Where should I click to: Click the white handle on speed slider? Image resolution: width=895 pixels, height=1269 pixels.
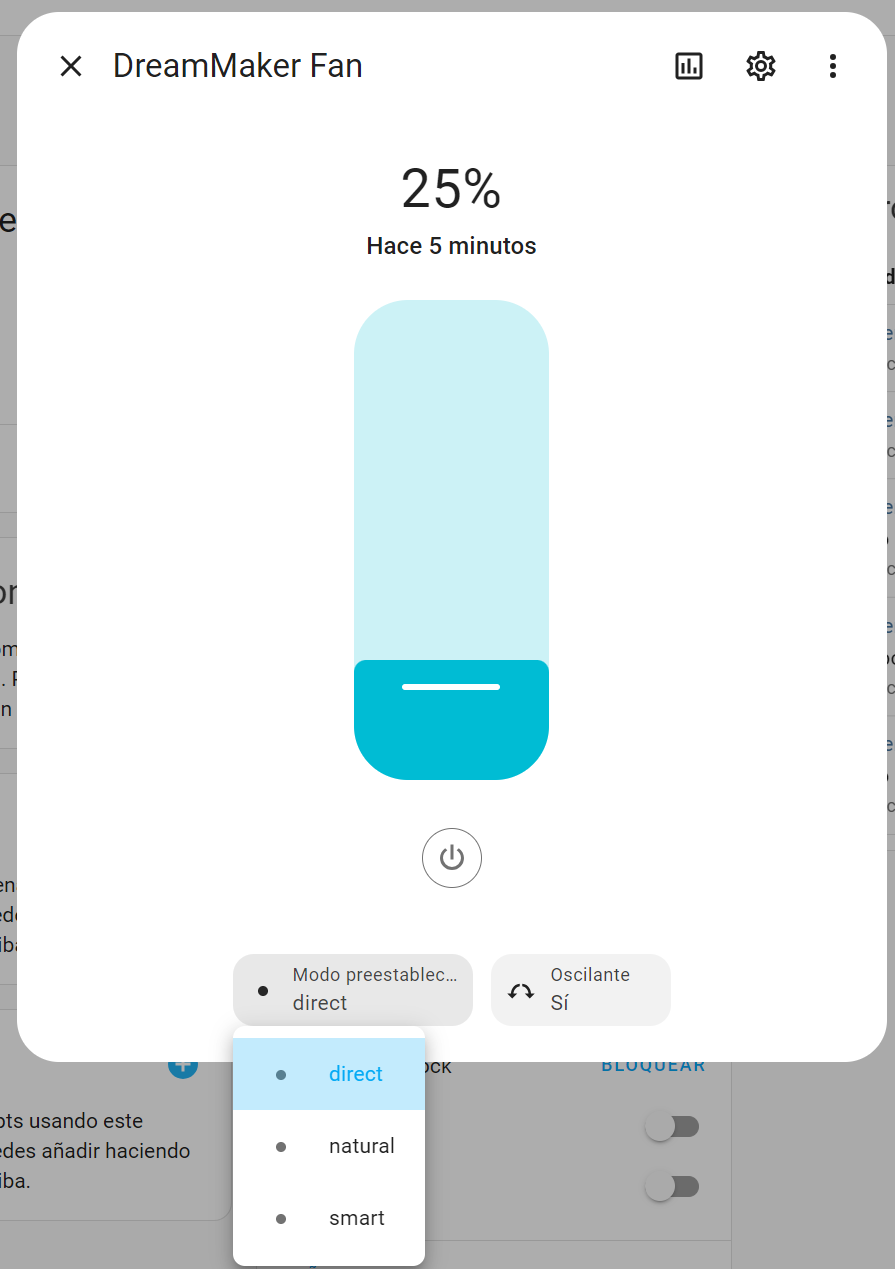pos(451,687)
